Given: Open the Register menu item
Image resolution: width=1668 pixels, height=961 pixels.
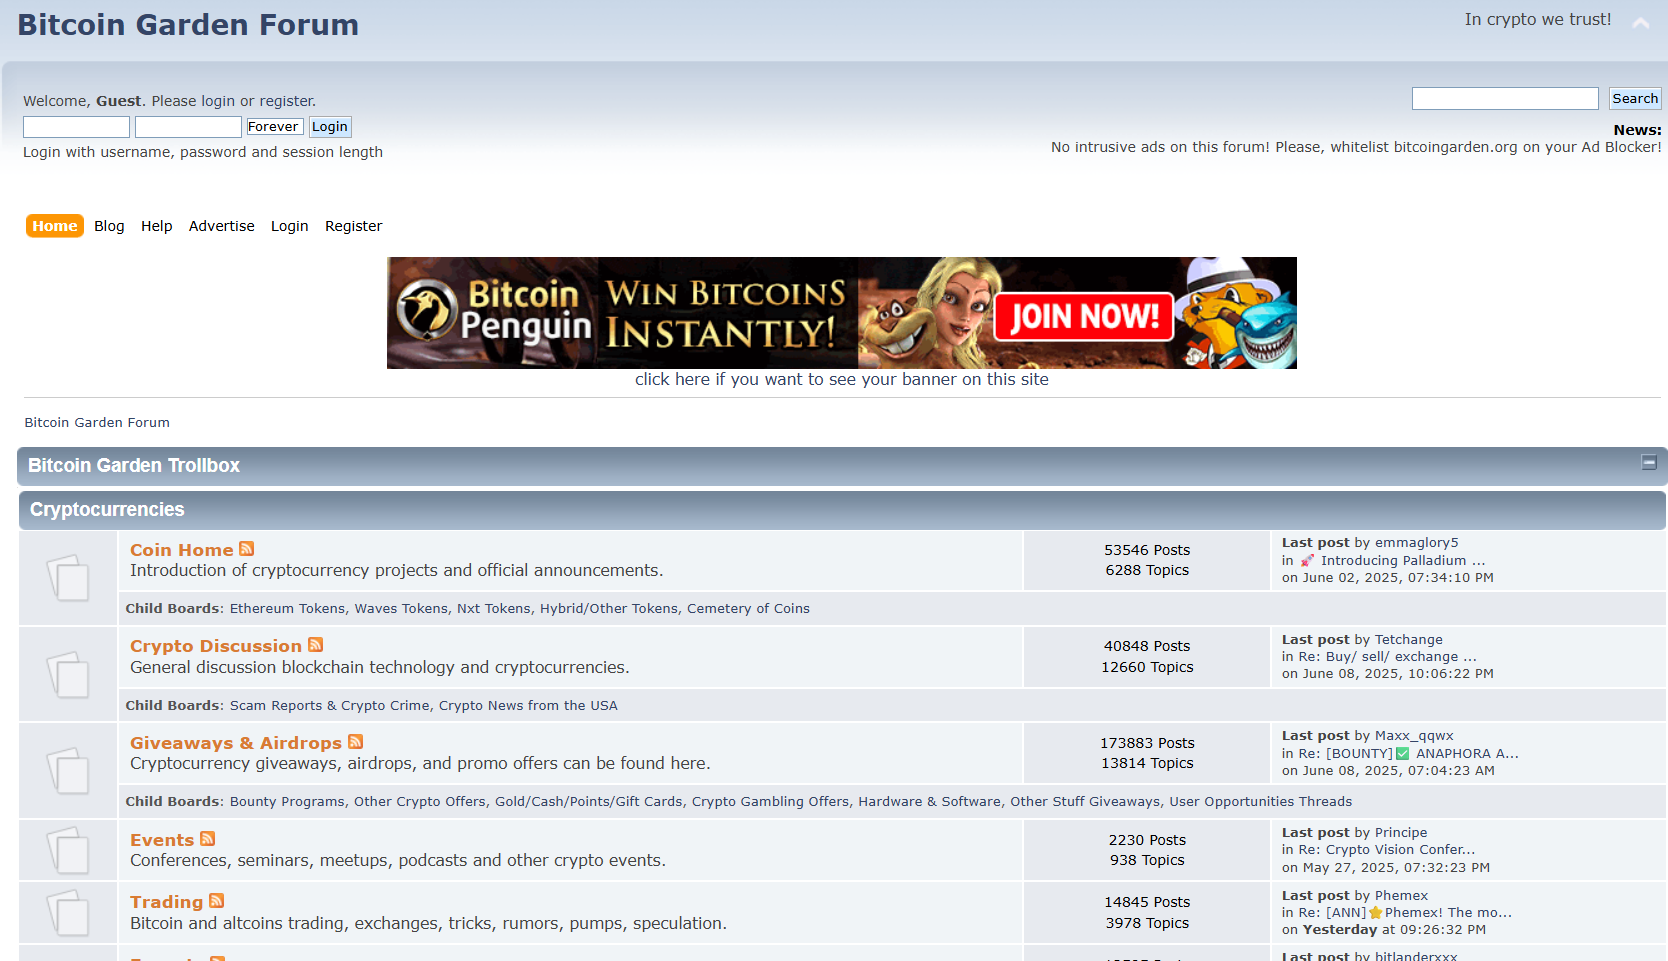Looking at the screenshot, I should tap(354, 226).
